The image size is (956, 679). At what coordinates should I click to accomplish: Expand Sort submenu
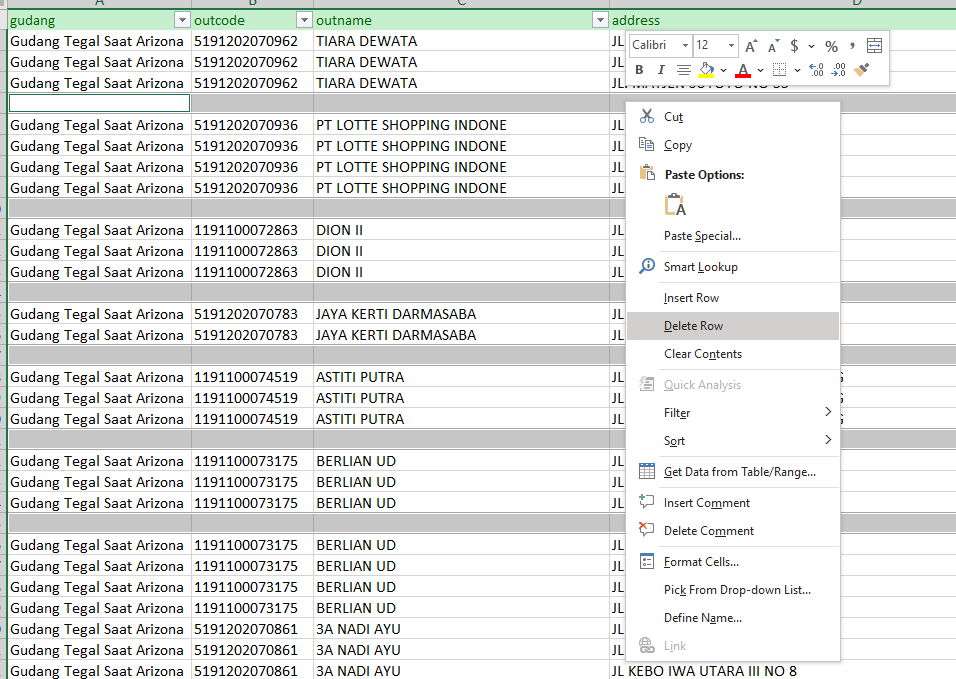[x=733, y=441]
